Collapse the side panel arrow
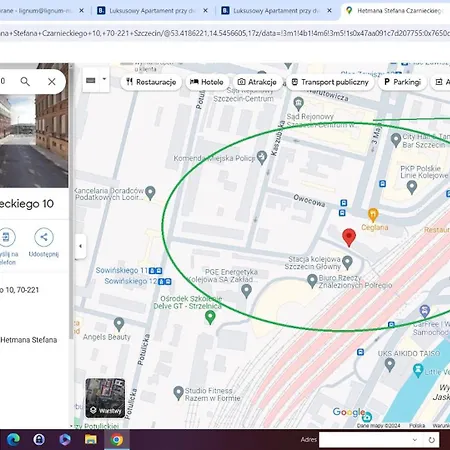 coord(80,246)
